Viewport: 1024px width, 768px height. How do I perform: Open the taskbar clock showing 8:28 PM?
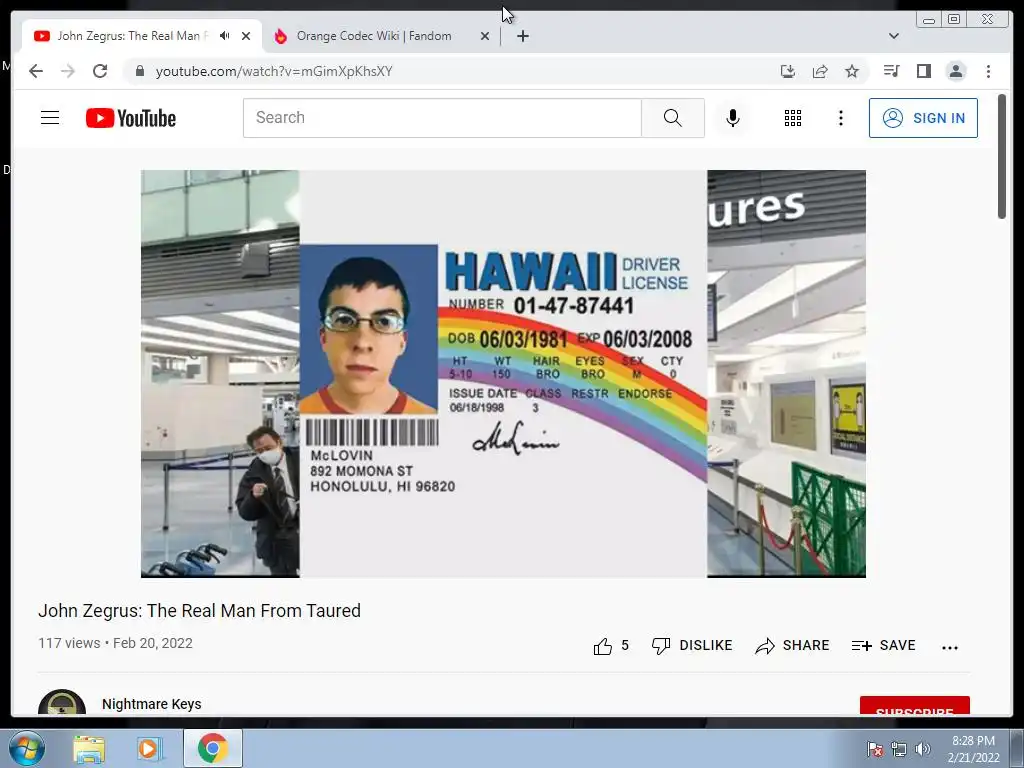[x=973, y=749]
